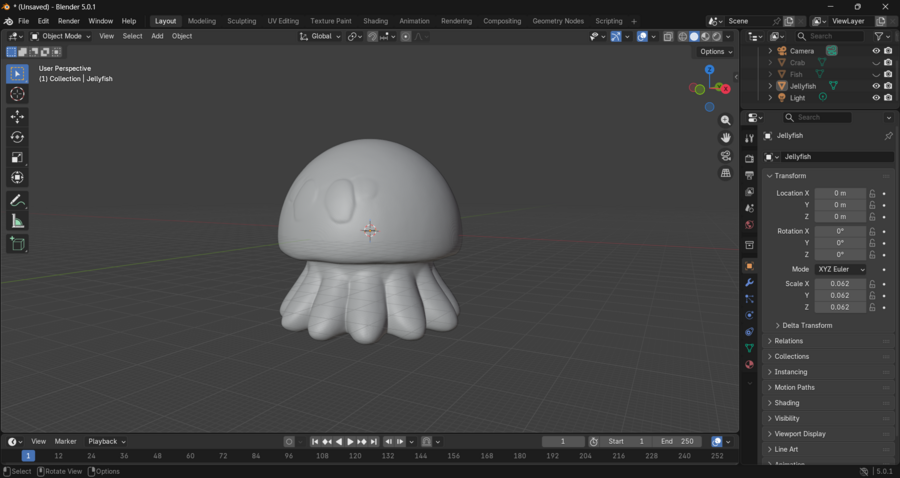The width and height of the screenshot is (900, 478).
Task: Show the hidden Crab object
Action: (x=876, y=62)
